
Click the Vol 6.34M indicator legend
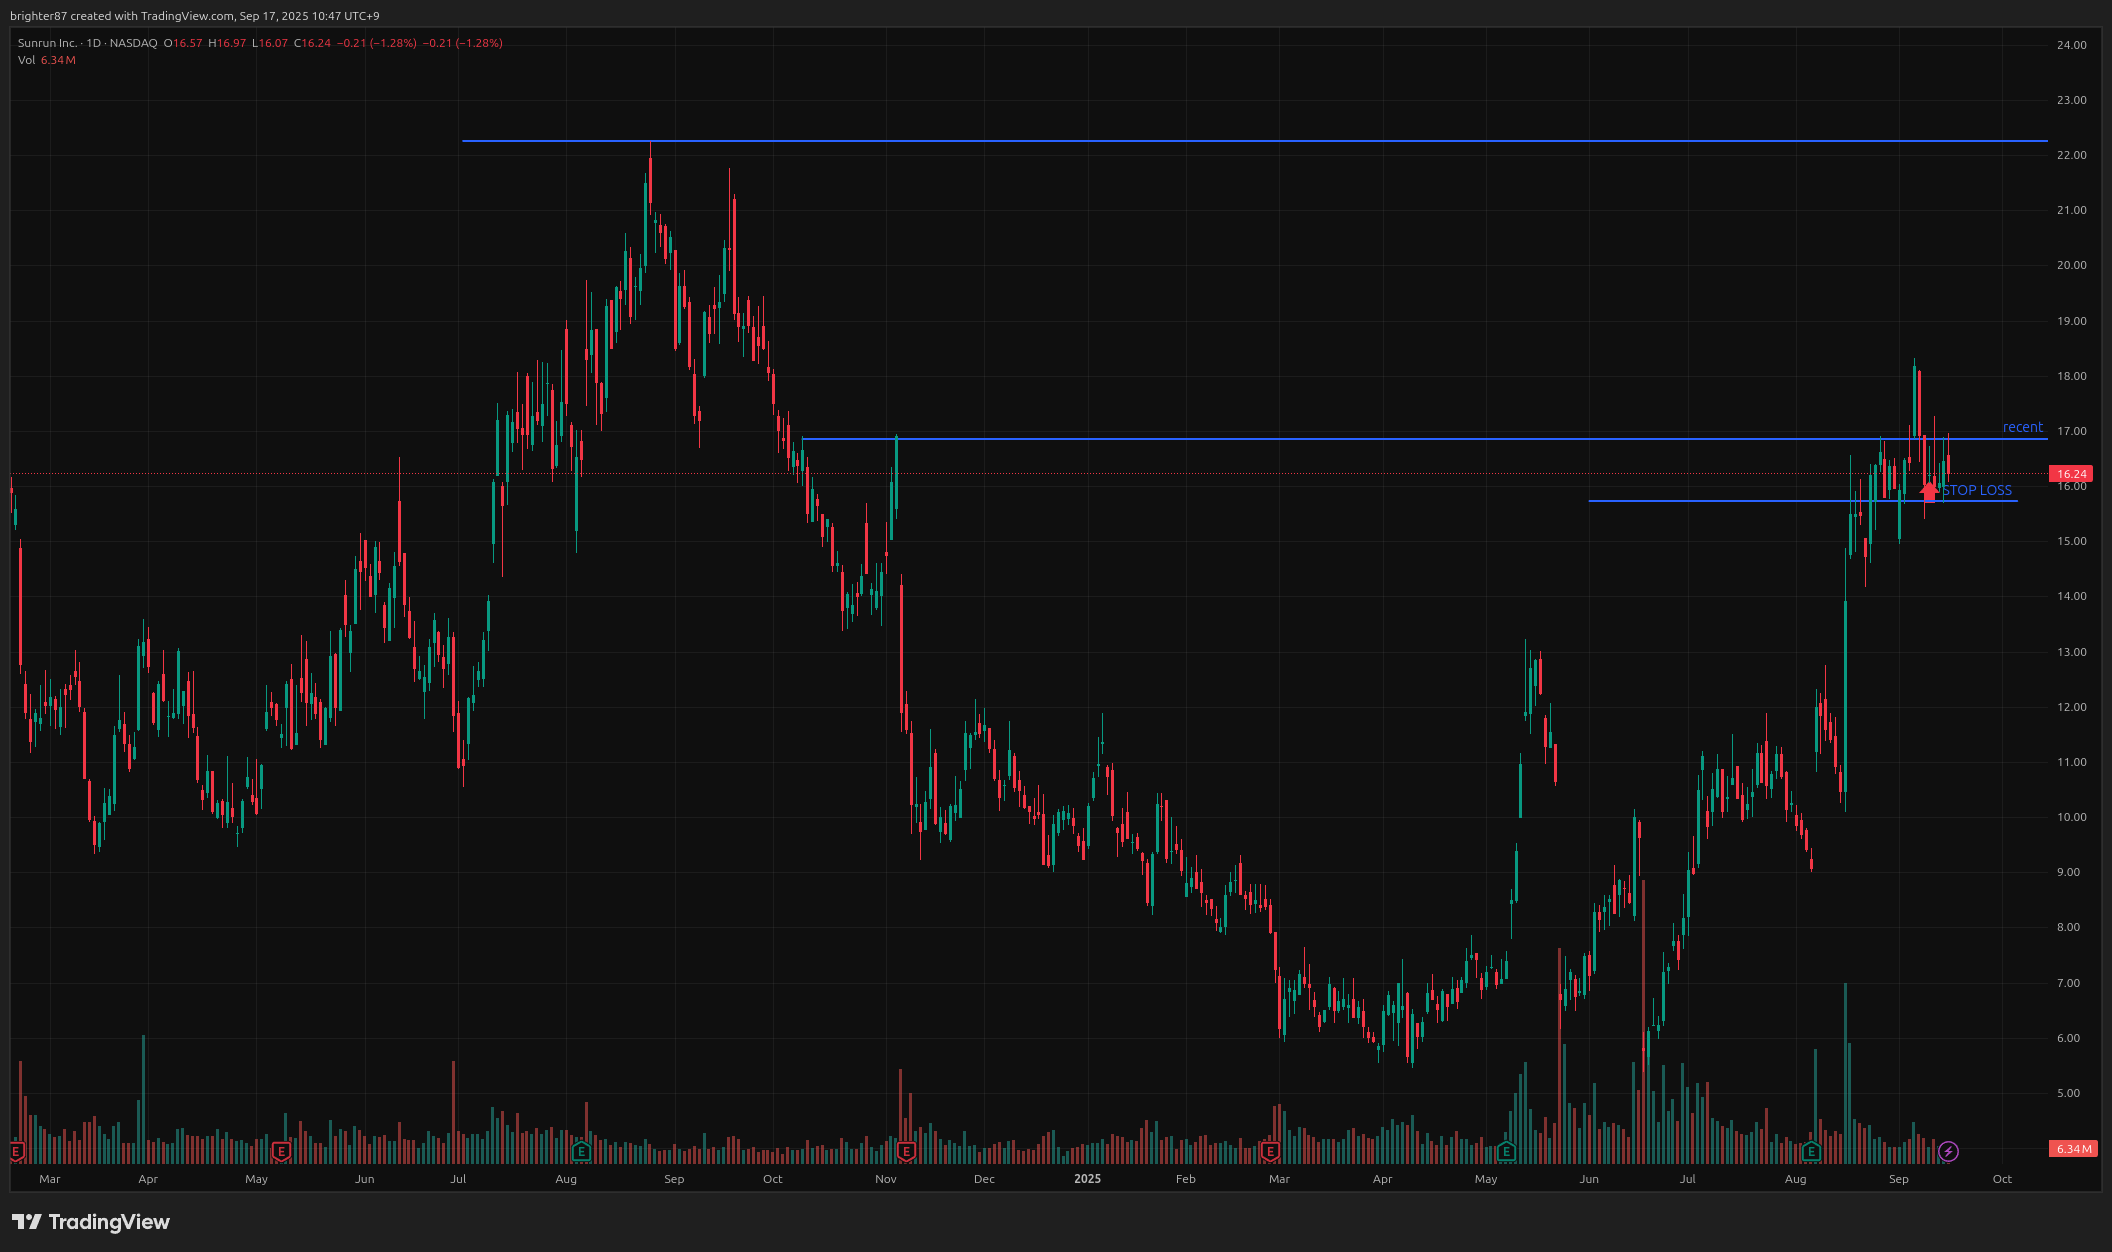[x=47, y=60]
